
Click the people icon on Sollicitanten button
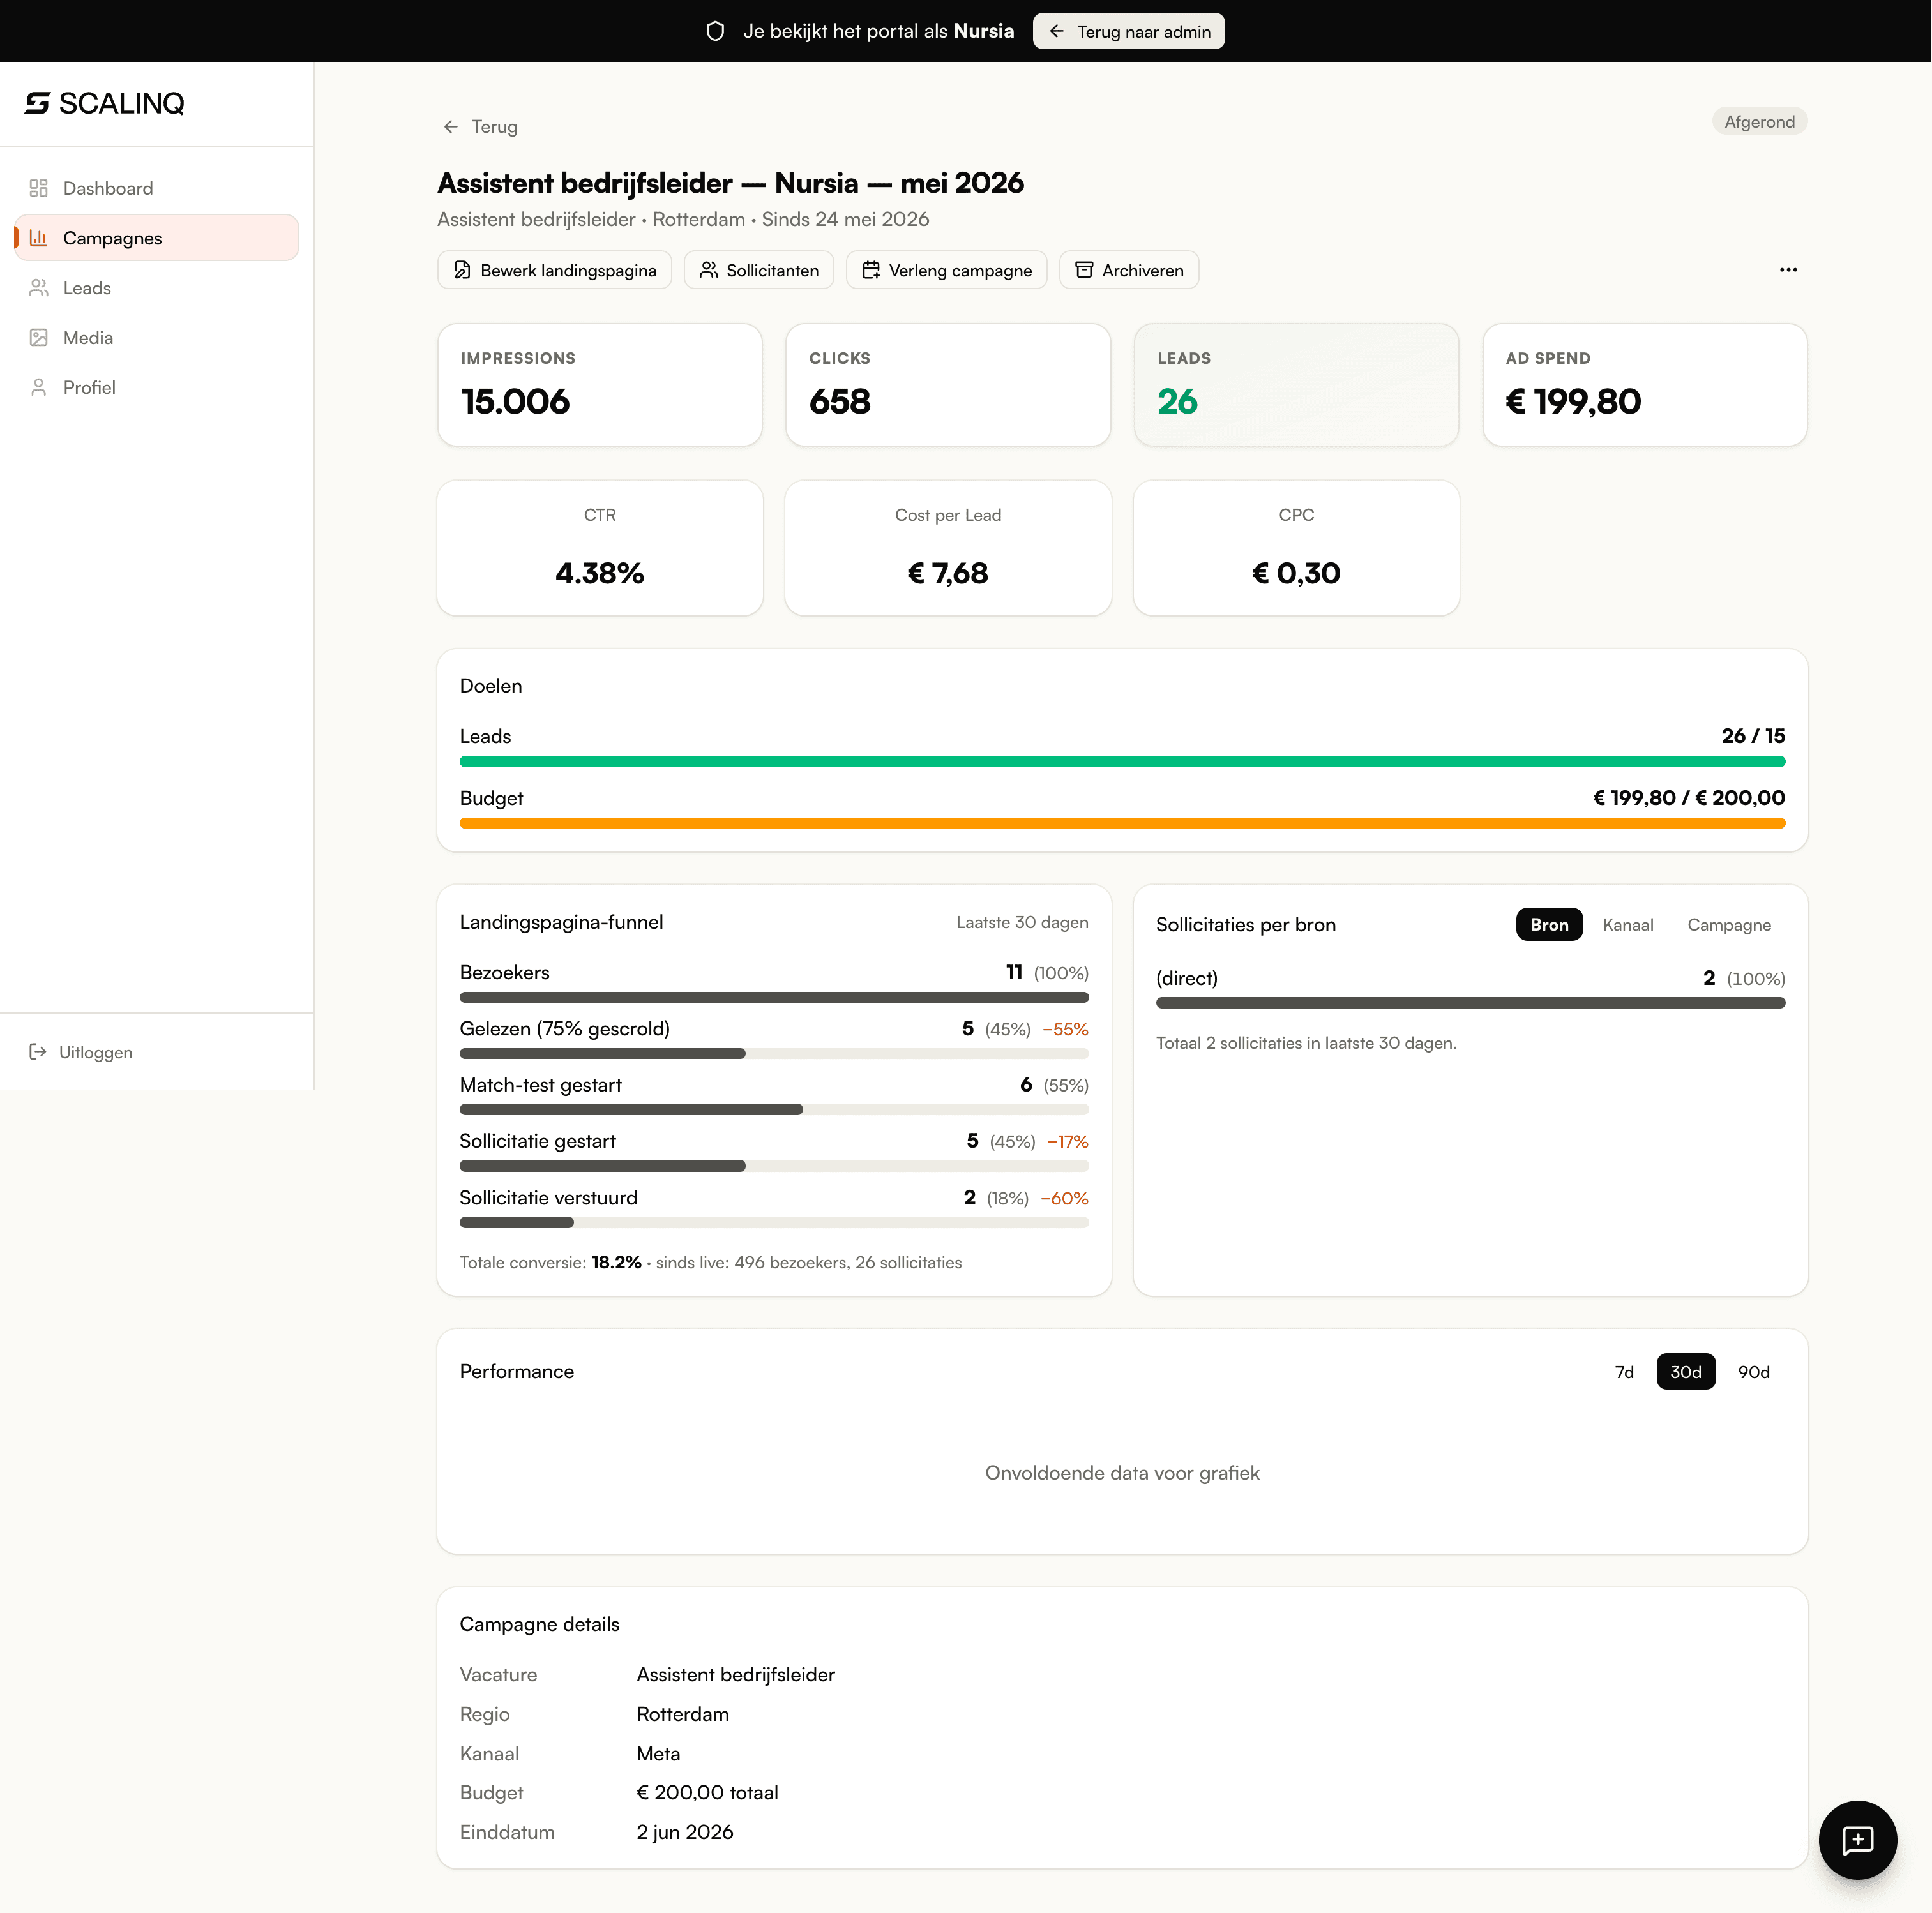click(709, 270)
